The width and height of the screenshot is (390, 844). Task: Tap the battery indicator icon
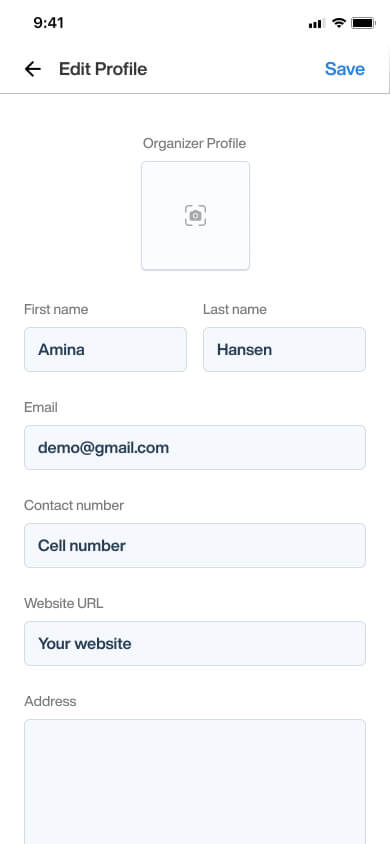pos(363,23)
